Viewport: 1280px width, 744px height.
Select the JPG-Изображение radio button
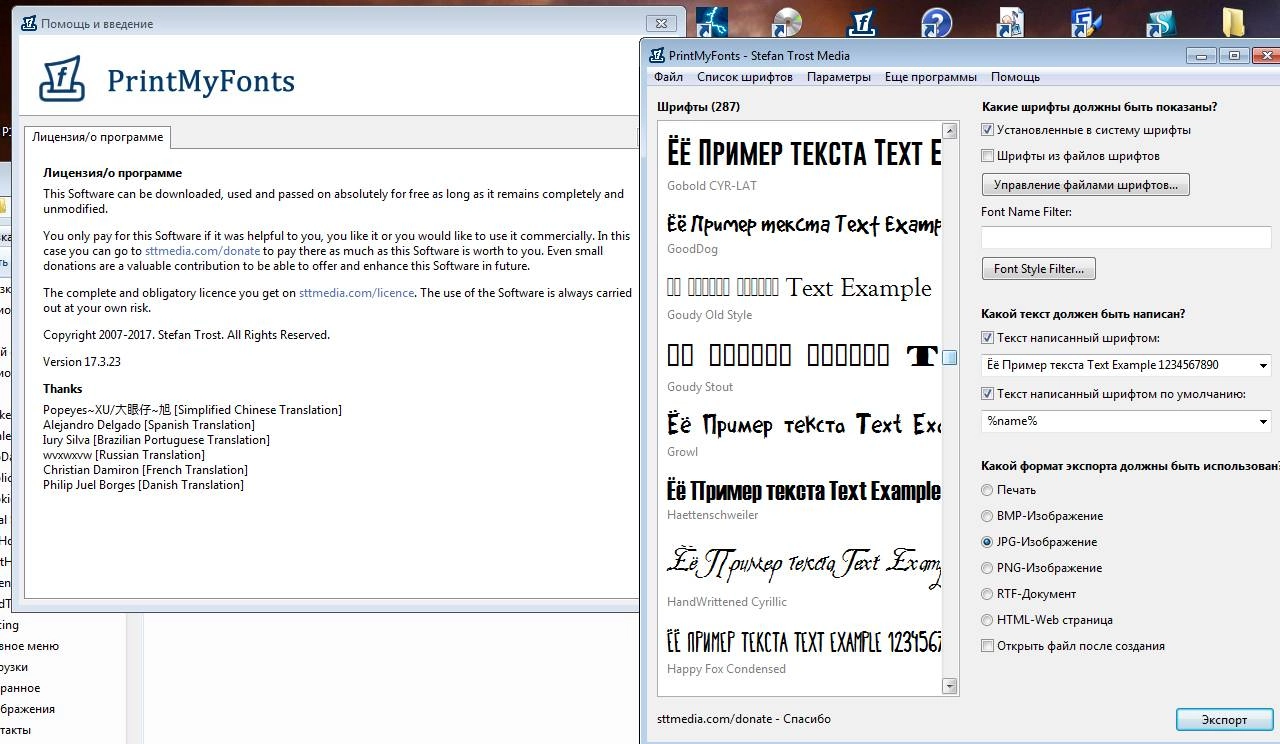[987, 542]
